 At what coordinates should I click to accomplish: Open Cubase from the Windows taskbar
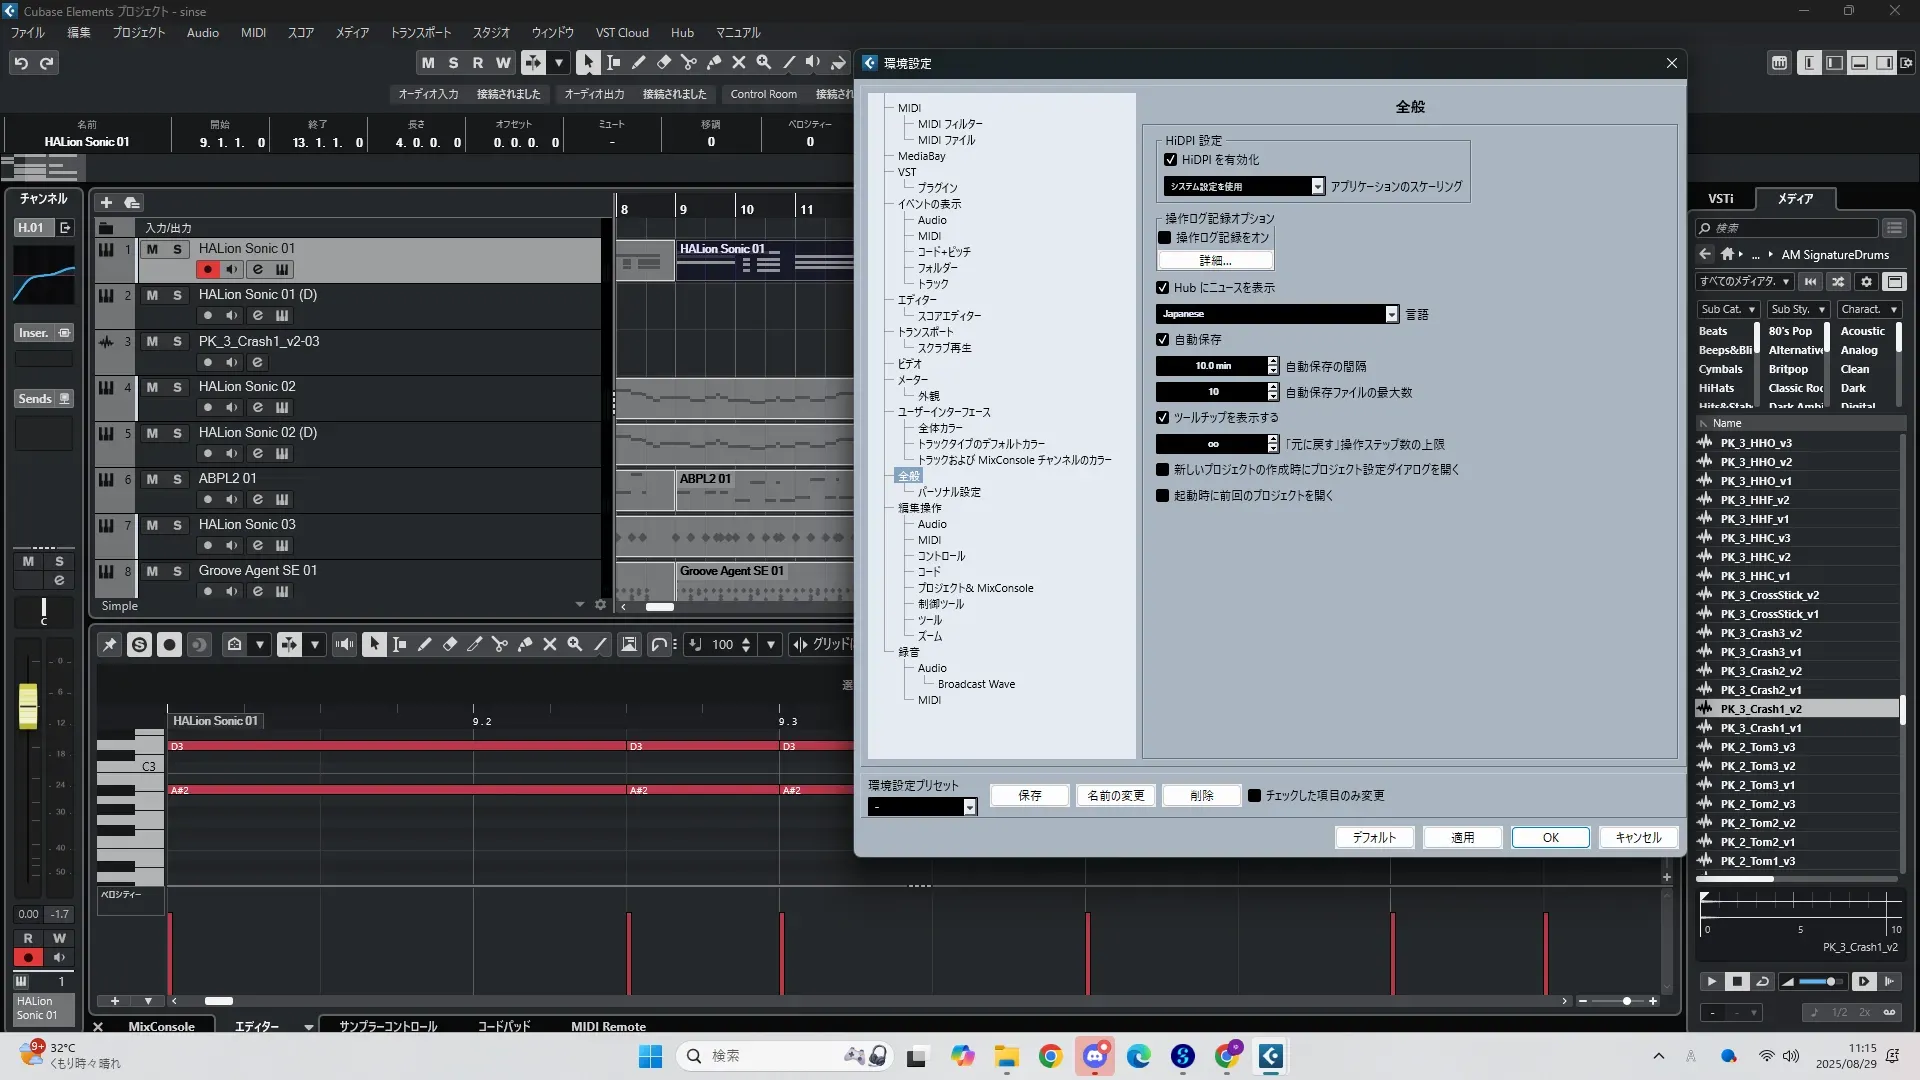pyautogui.click(x=1270, y=1056)
